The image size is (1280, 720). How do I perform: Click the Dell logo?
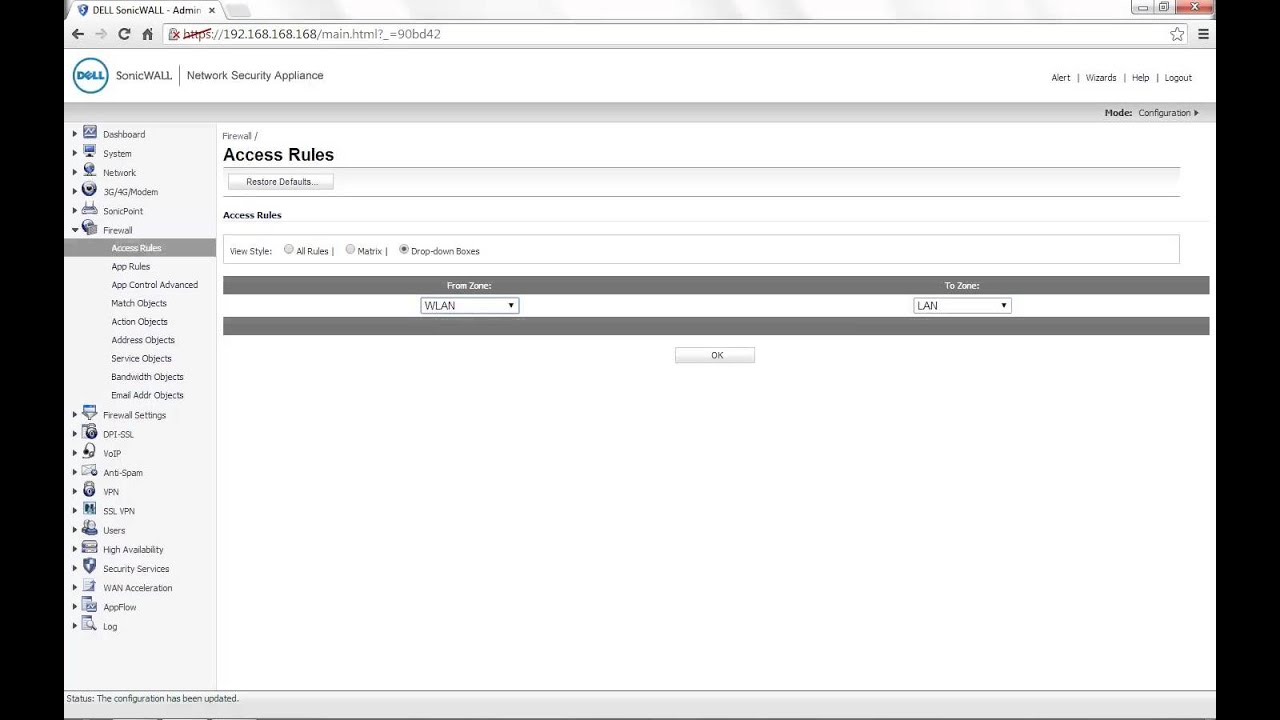point(90,76)
